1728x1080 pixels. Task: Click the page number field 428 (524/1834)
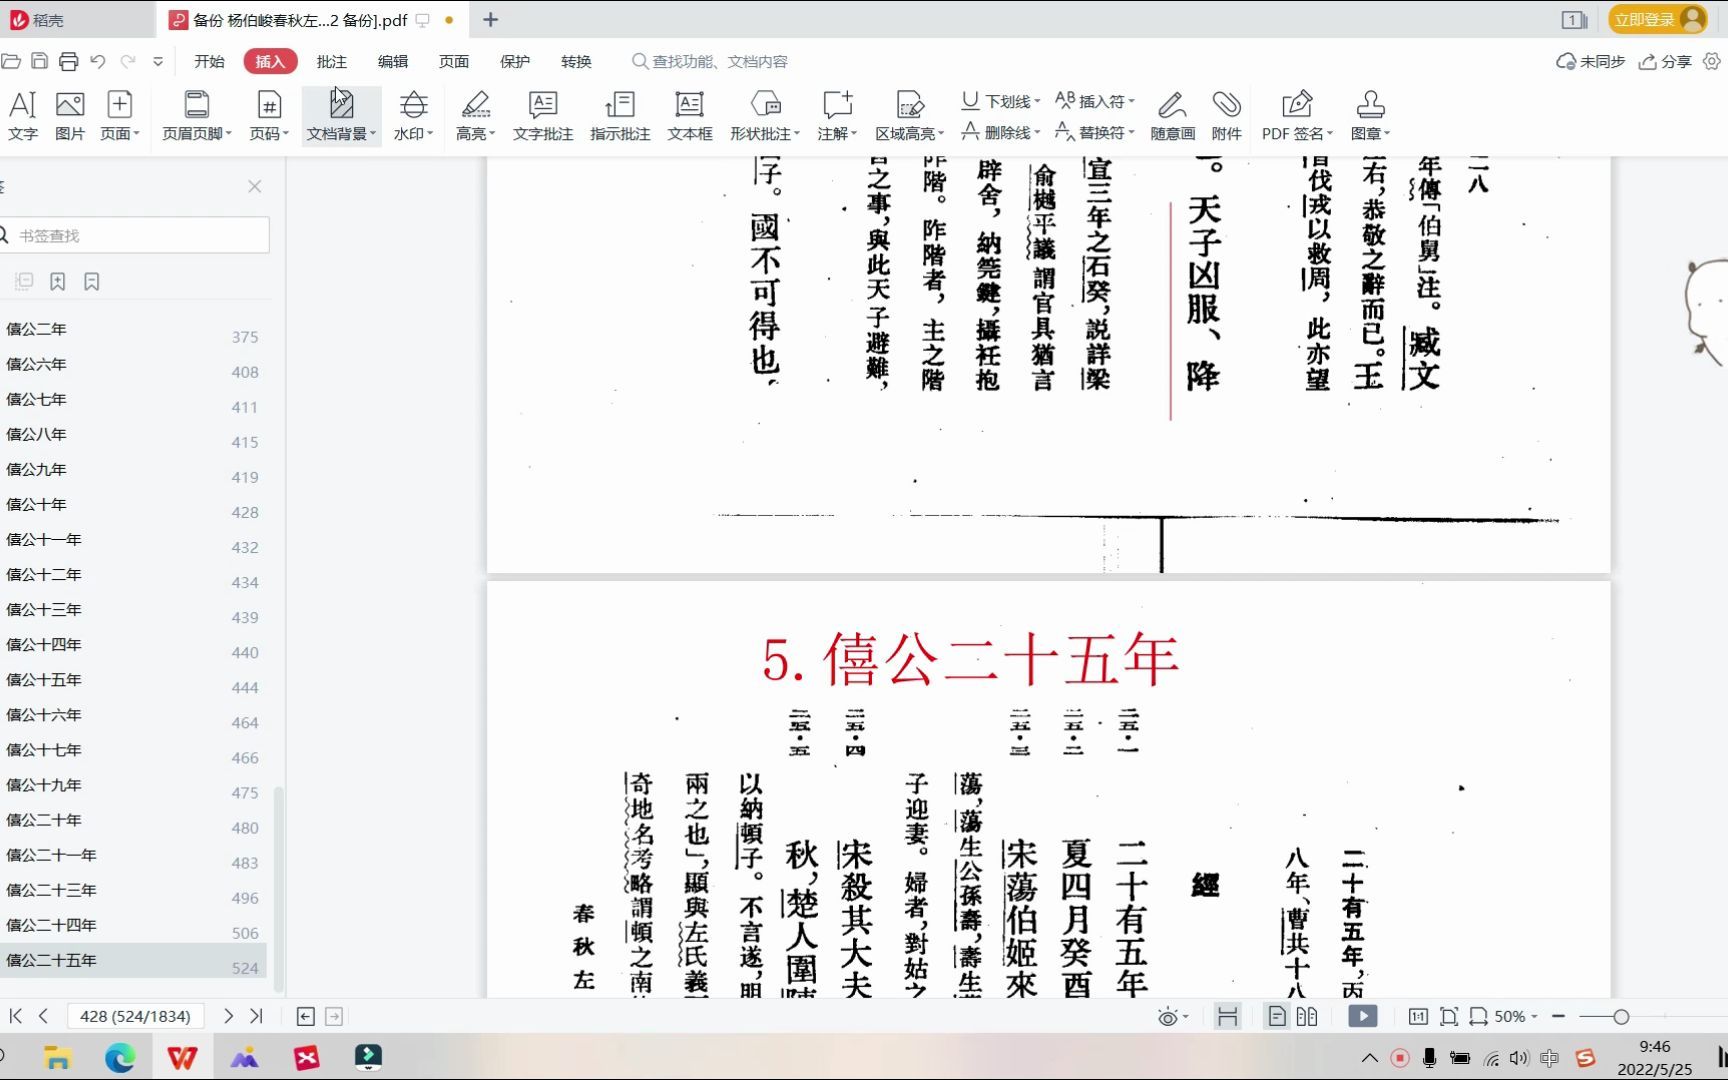(135, 1016)
